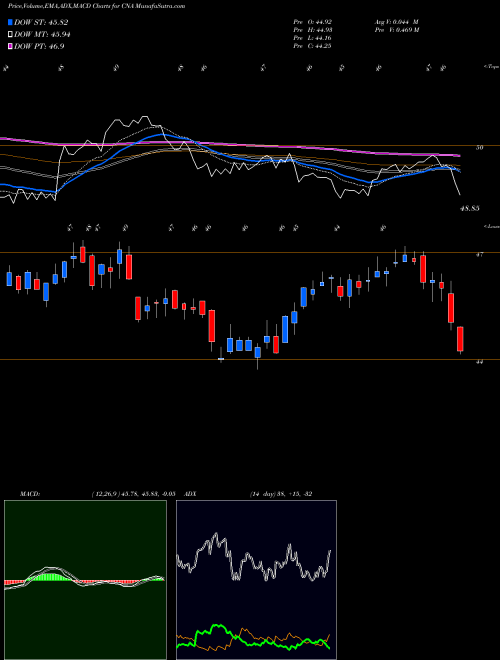
Task: Select the 'Pre O: 44.92' value
Action: point(312,22)
